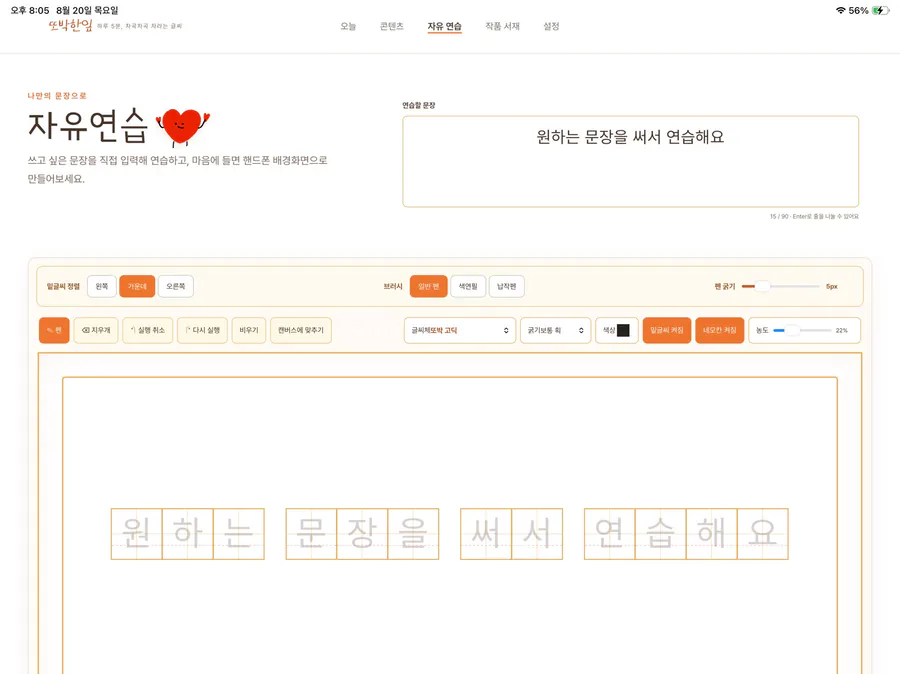The height and width of the screenshot is (674, 900).
Task: Tap the 서 practice cell
Action: pyautogui.click(x=537, y=533)
